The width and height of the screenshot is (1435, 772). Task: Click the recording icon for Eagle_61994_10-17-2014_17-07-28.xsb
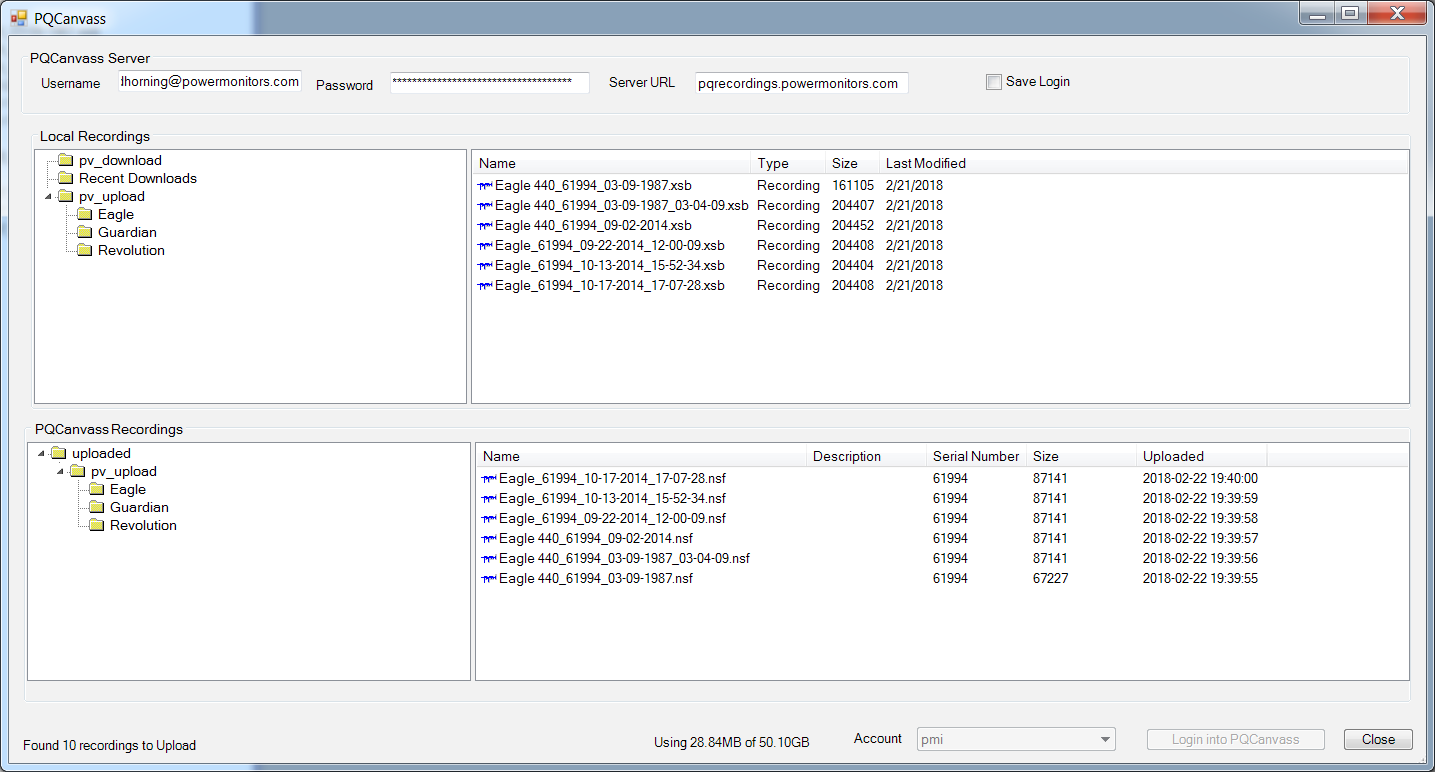coord(486,285)
